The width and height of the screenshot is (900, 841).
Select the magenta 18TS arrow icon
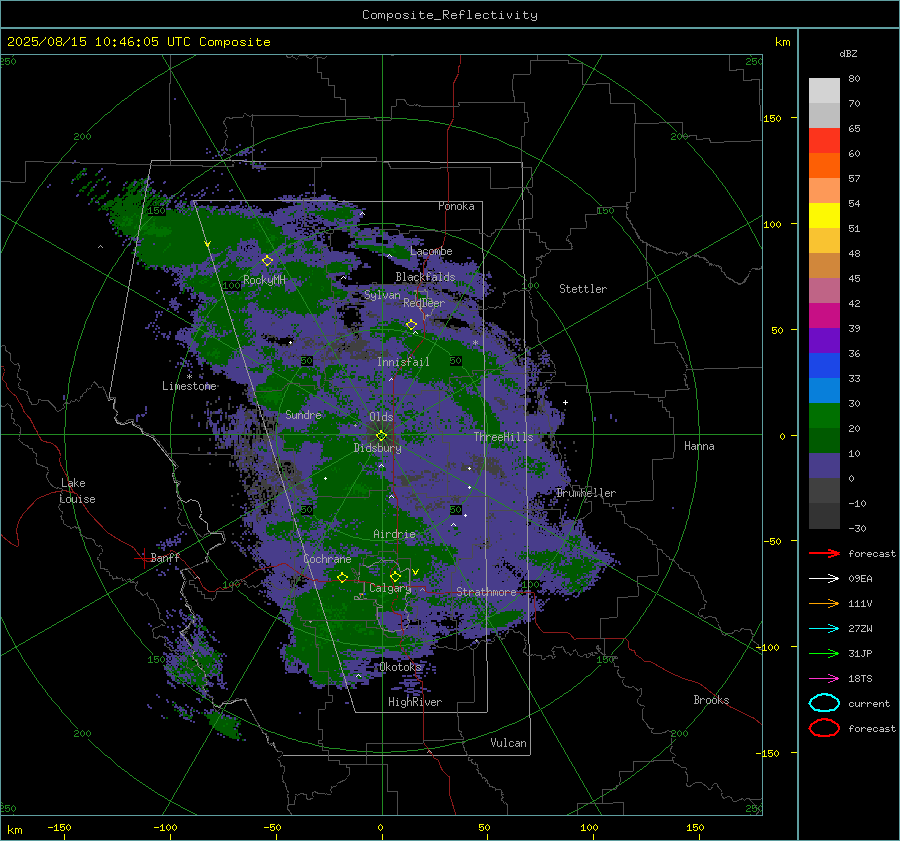click(824, 679)
